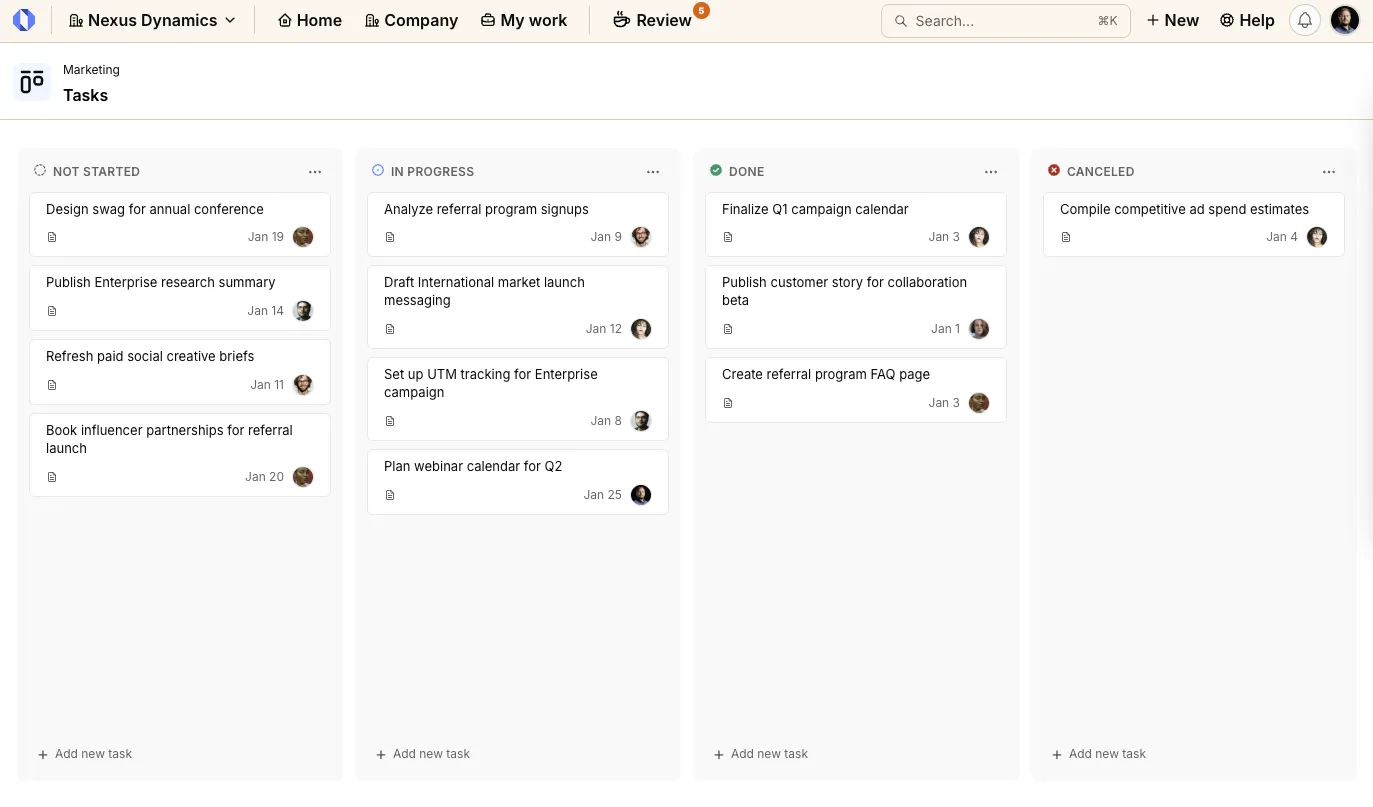Open the Company menu

click(x=411, y=20)
